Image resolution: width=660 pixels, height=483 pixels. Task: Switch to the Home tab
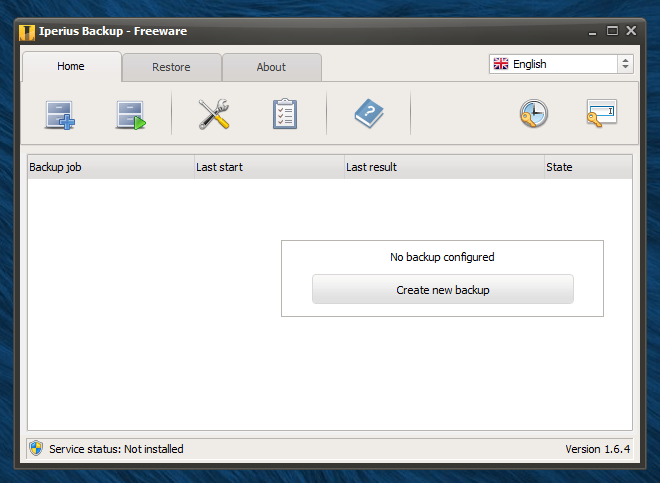point(72,67)
